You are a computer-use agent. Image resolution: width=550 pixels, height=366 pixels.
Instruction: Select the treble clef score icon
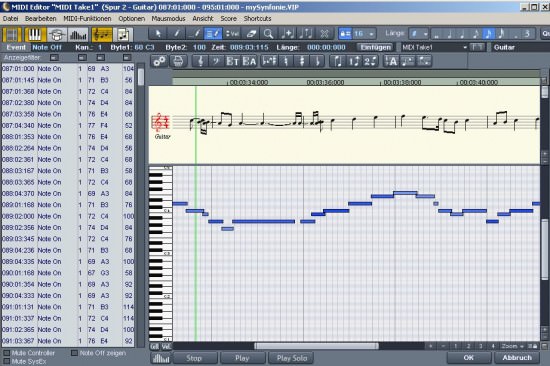point(200,61)
